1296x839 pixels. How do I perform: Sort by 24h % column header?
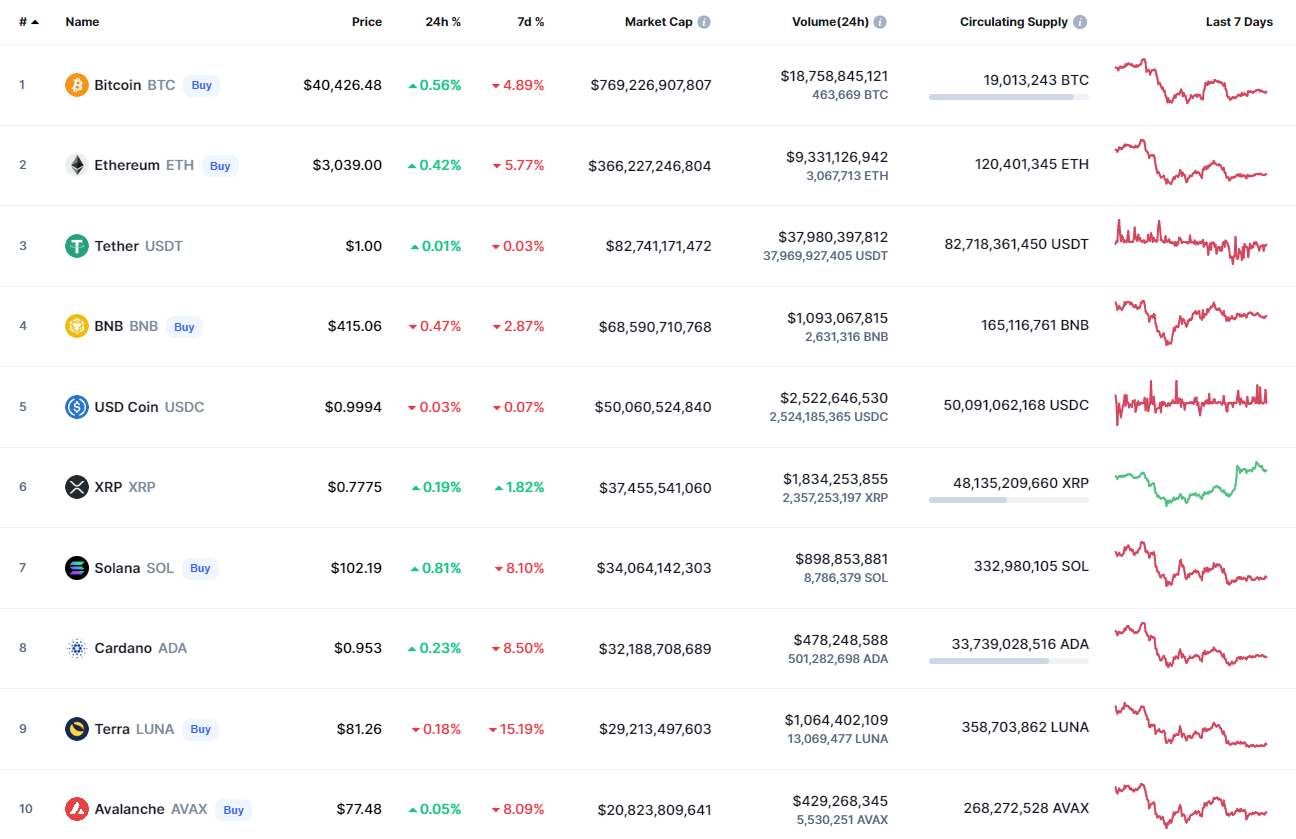point(443,22)
